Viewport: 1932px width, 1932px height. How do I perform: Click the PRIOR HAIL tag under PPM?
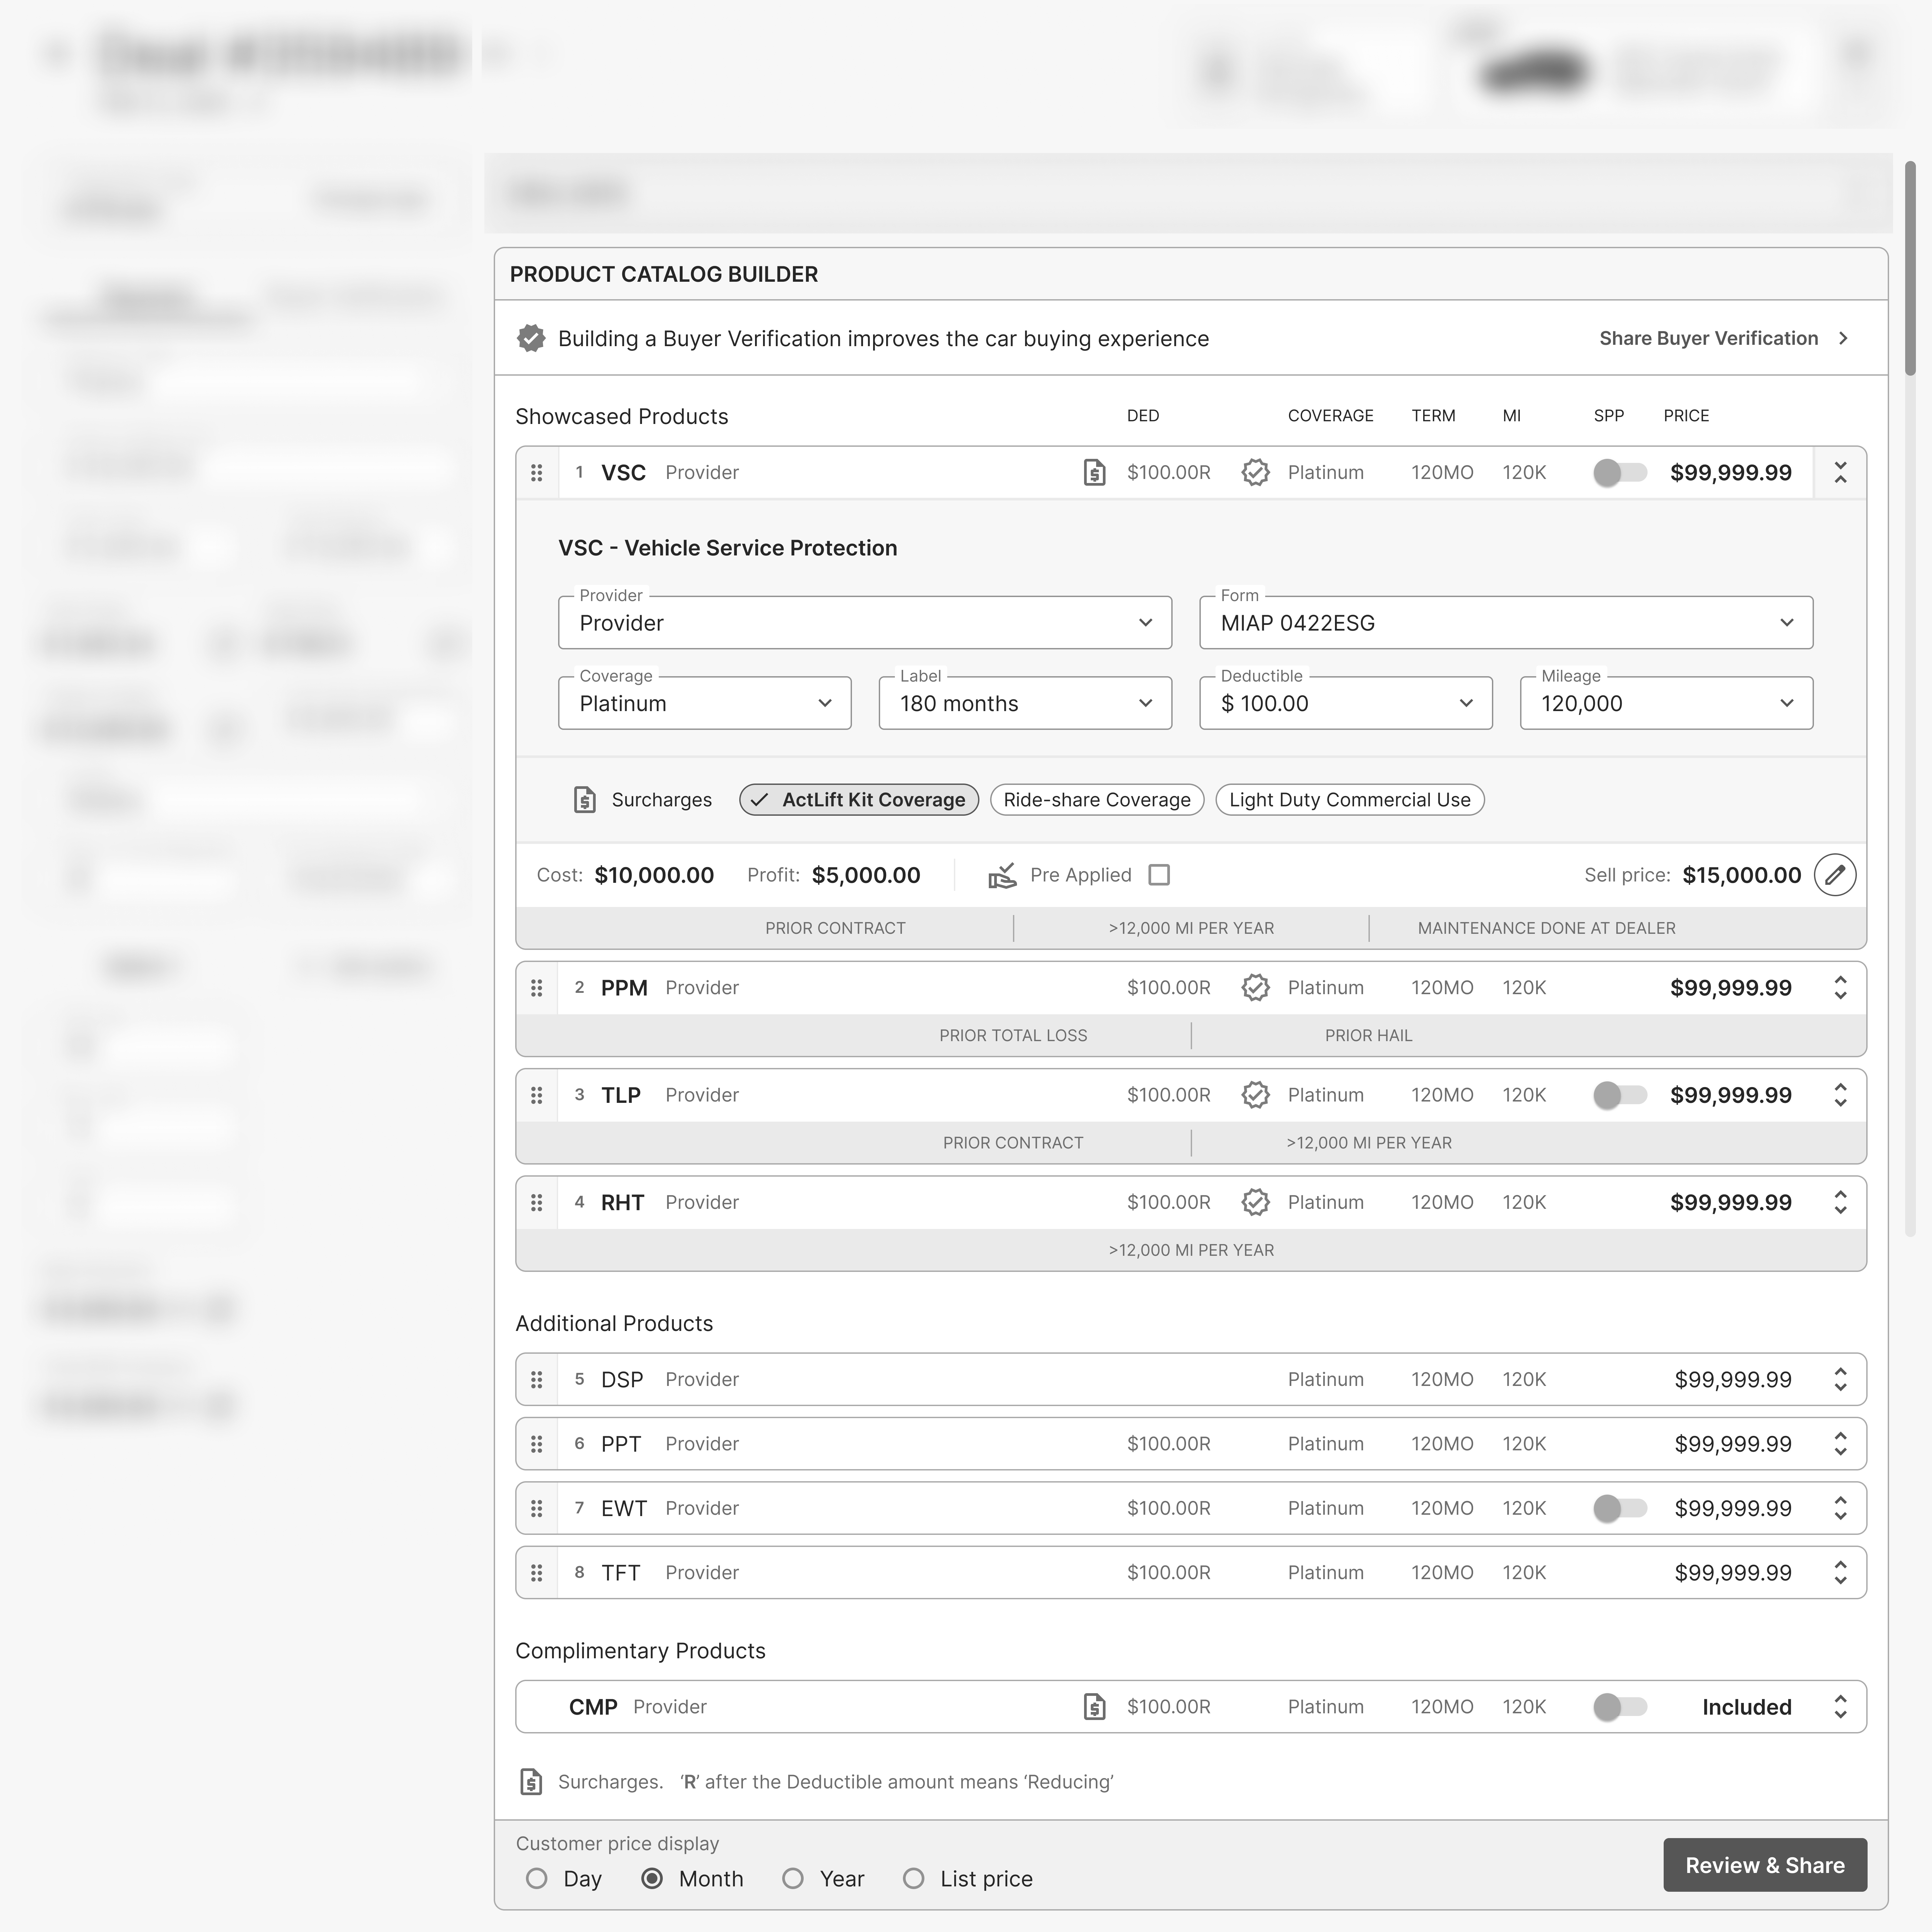point(1368,1036)
